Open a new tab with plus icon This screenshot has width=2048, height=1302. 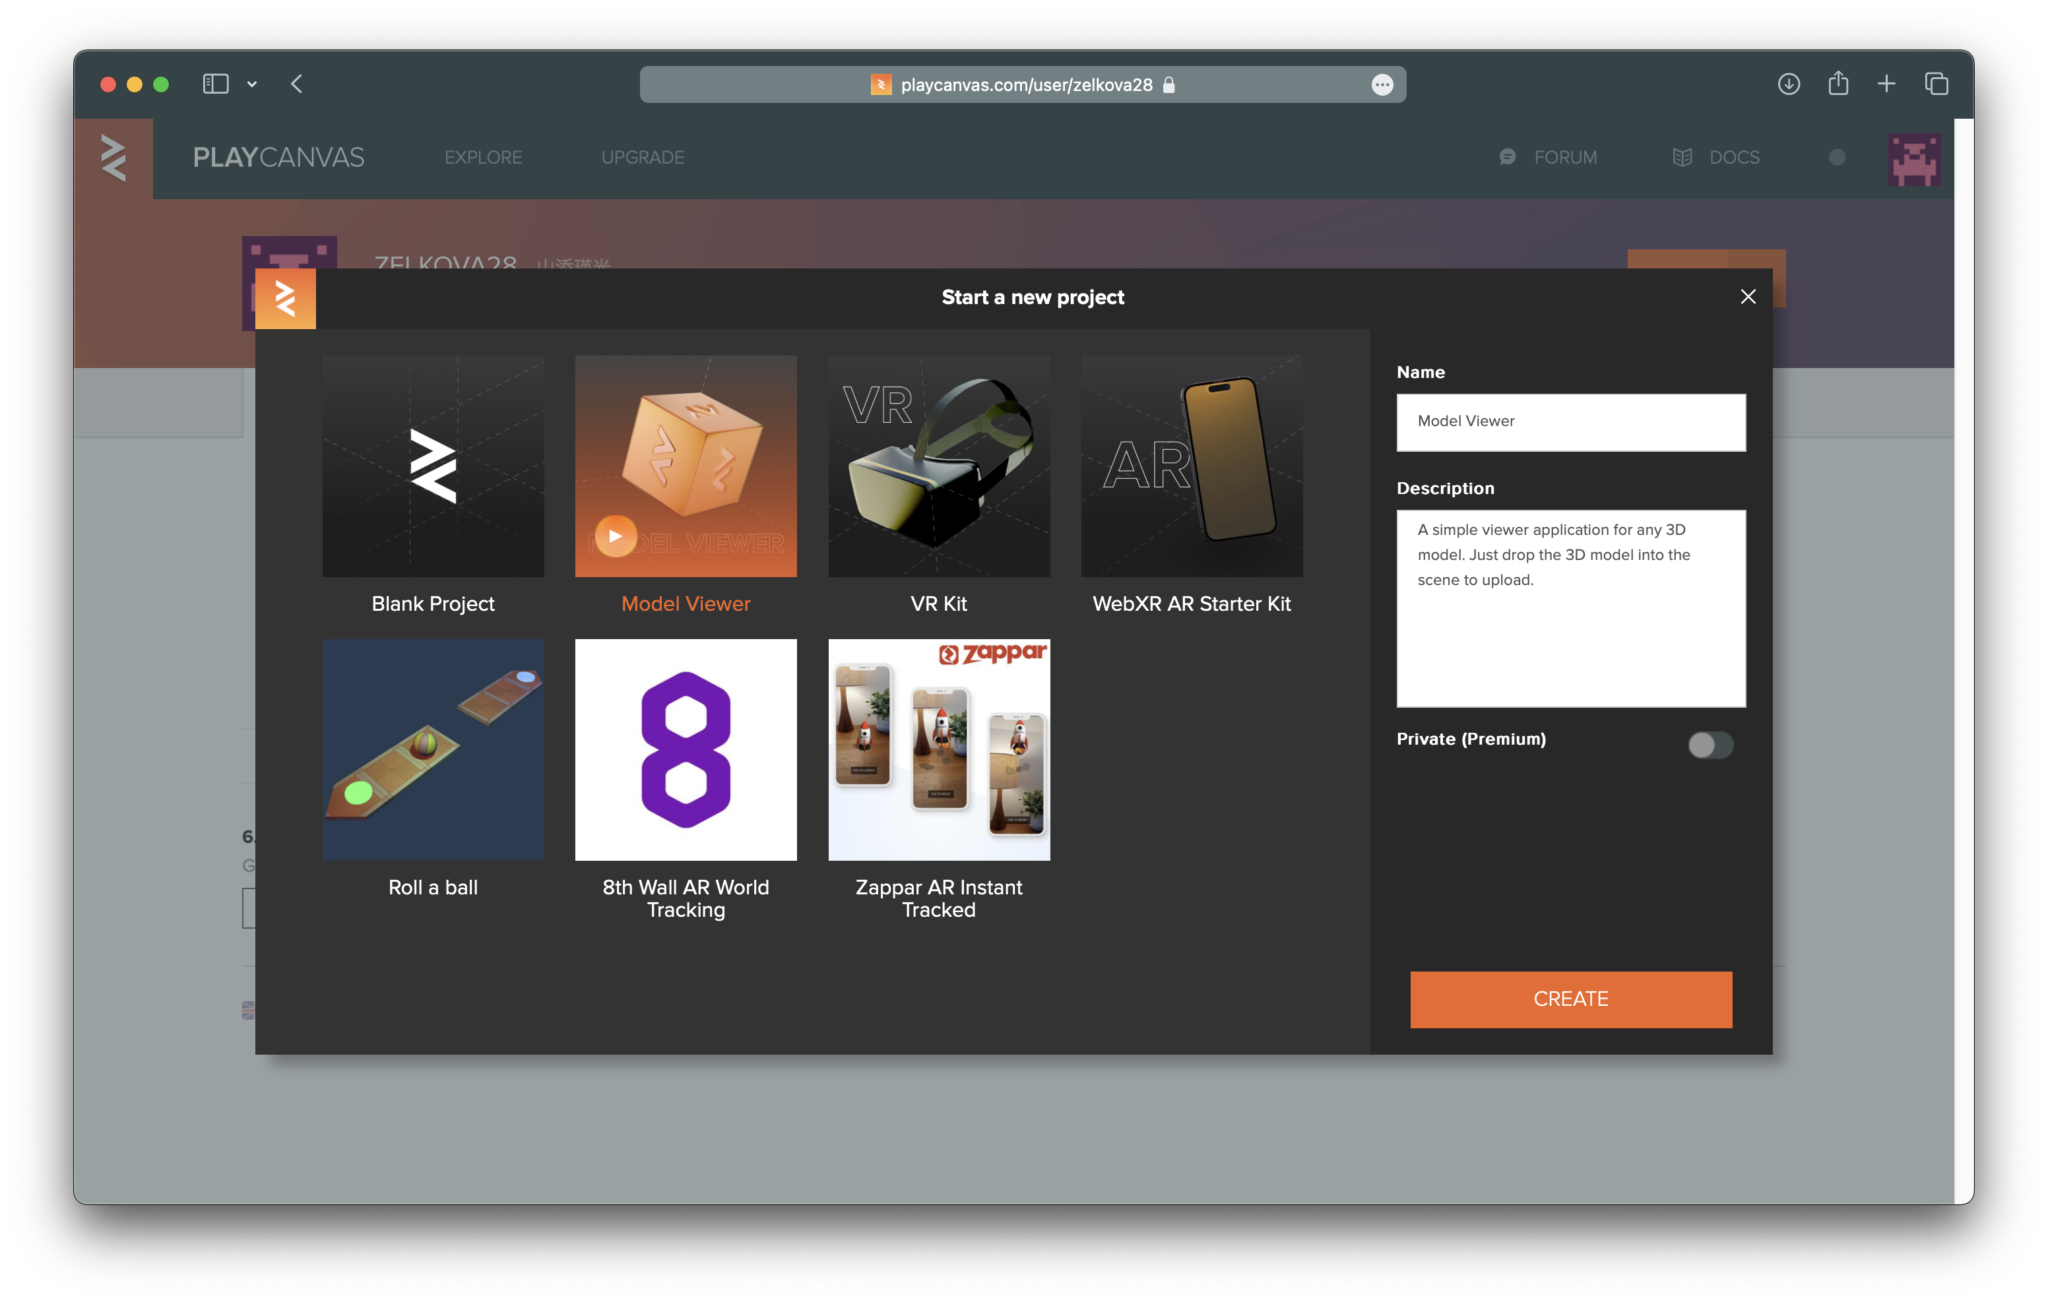point(1886,84)
